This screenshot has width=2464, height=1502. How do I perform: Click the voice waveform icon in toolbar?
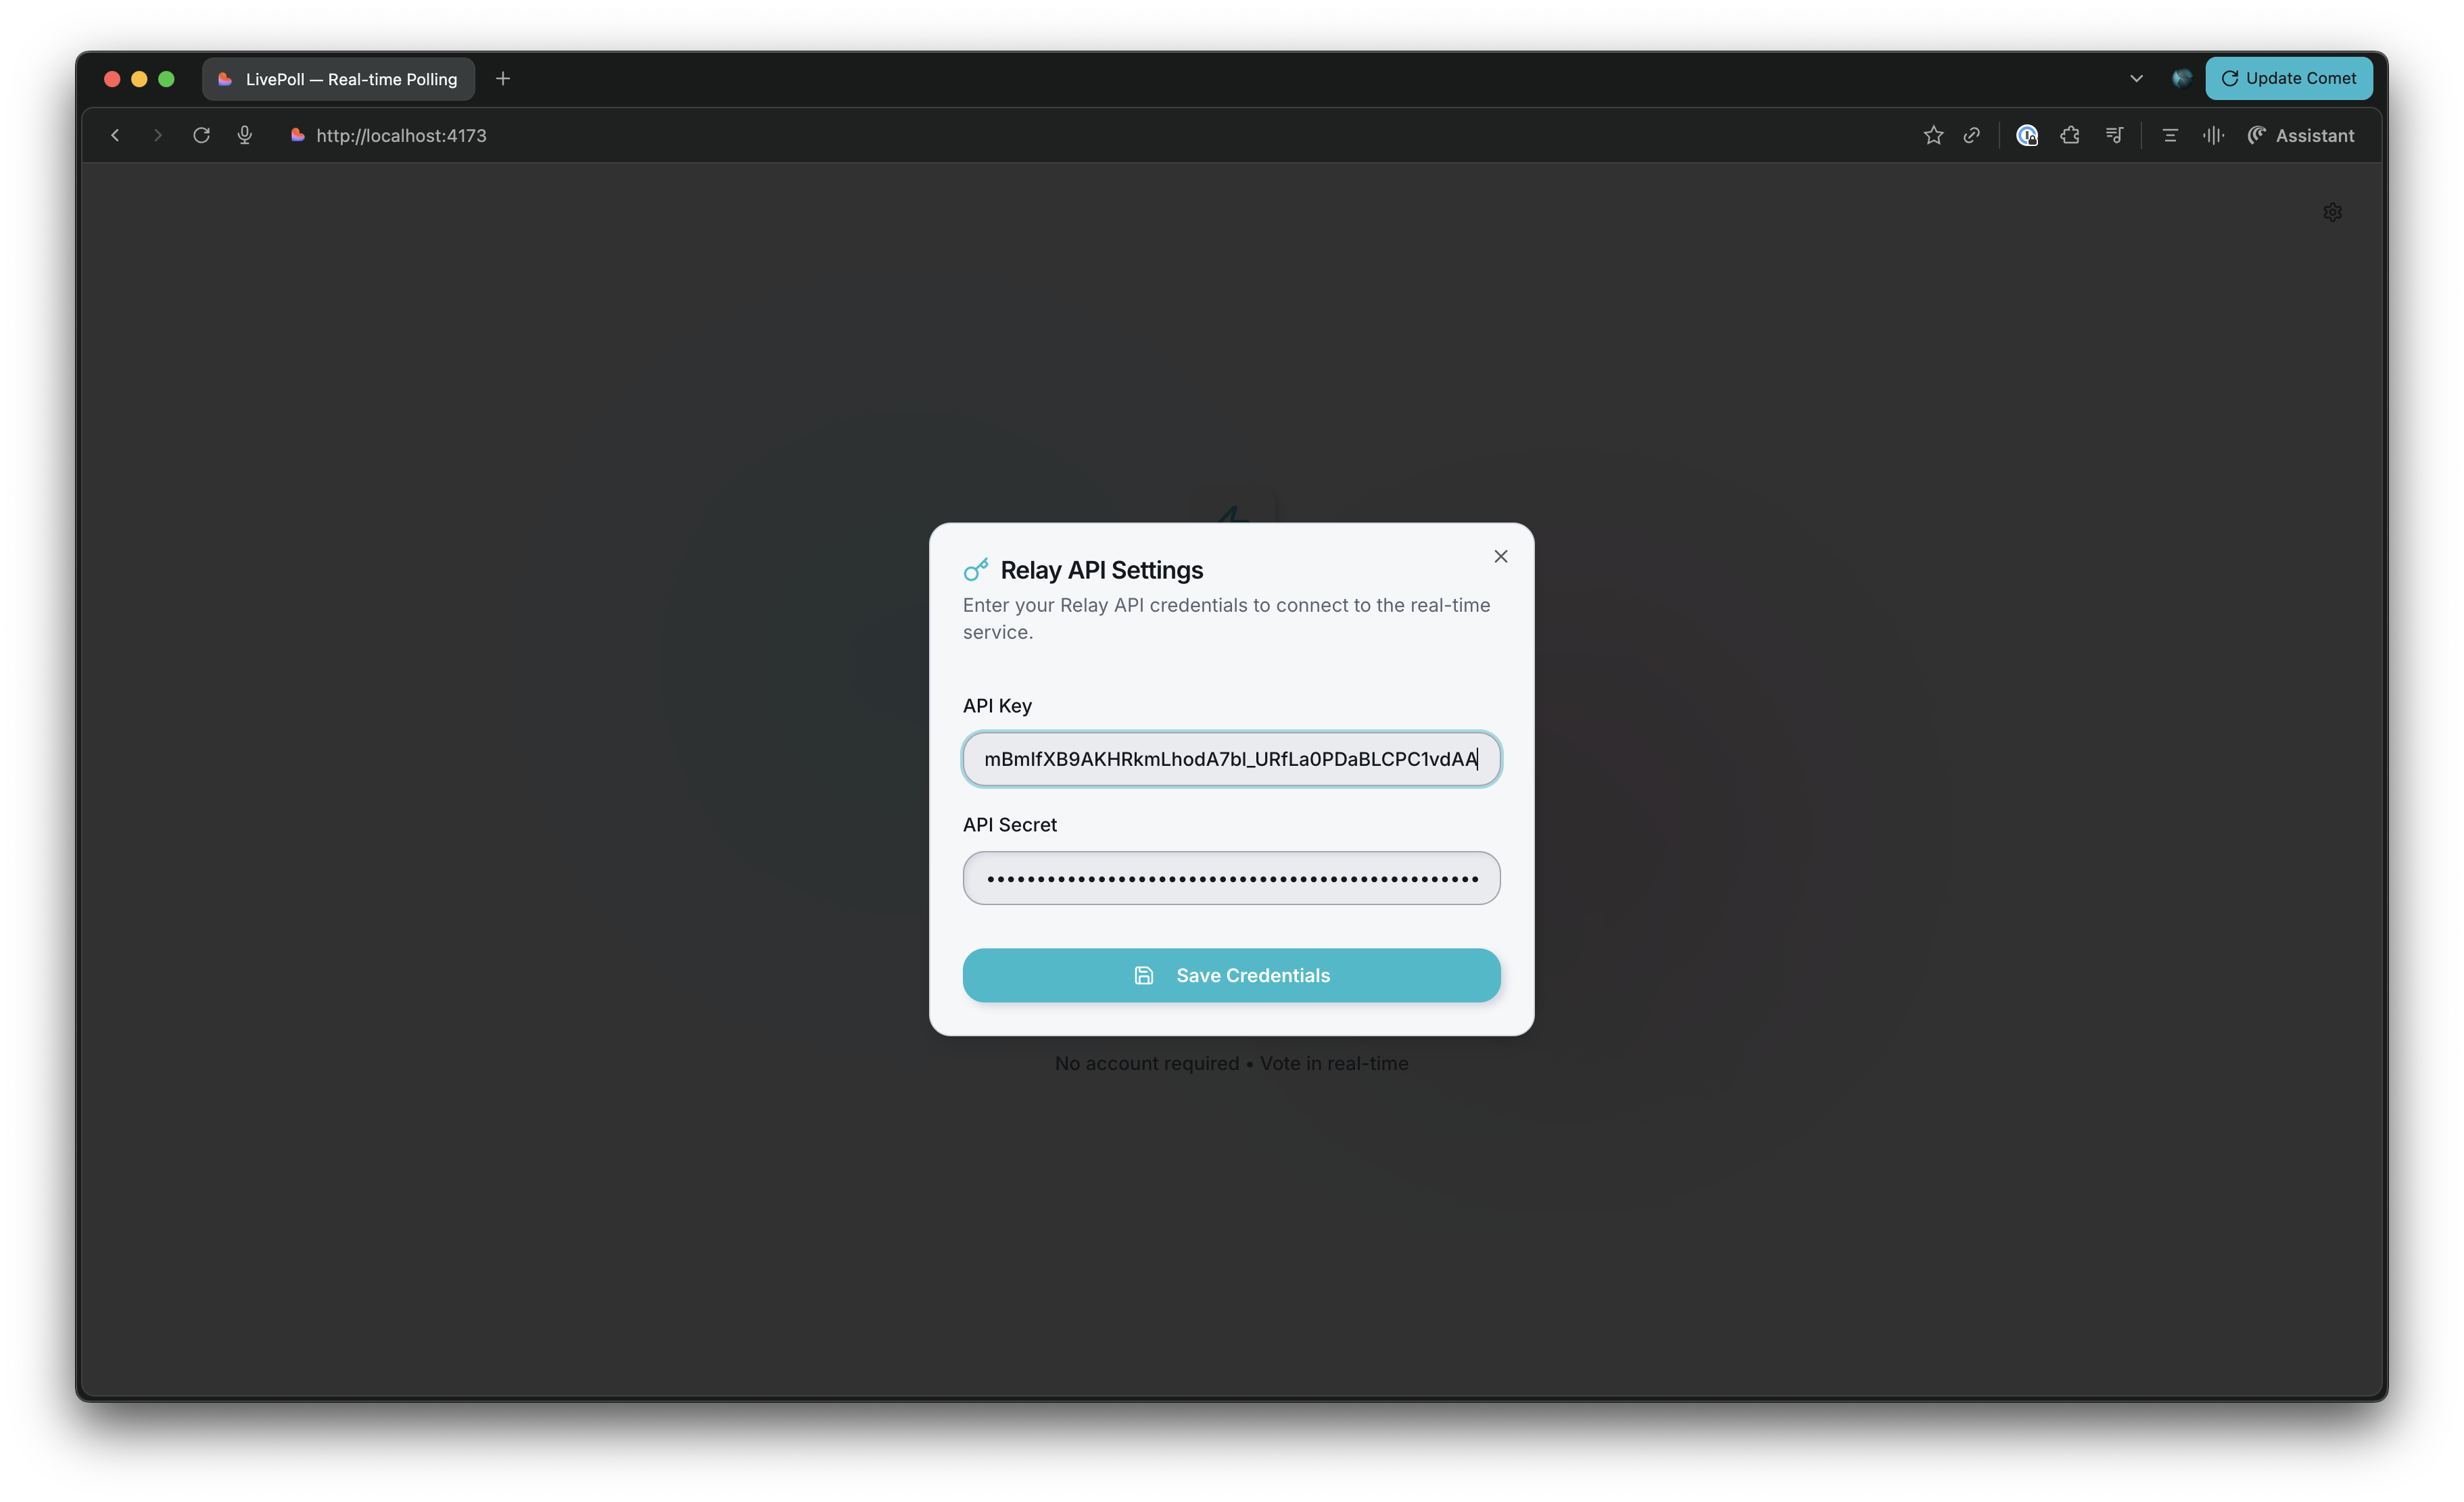point(2213,135)
